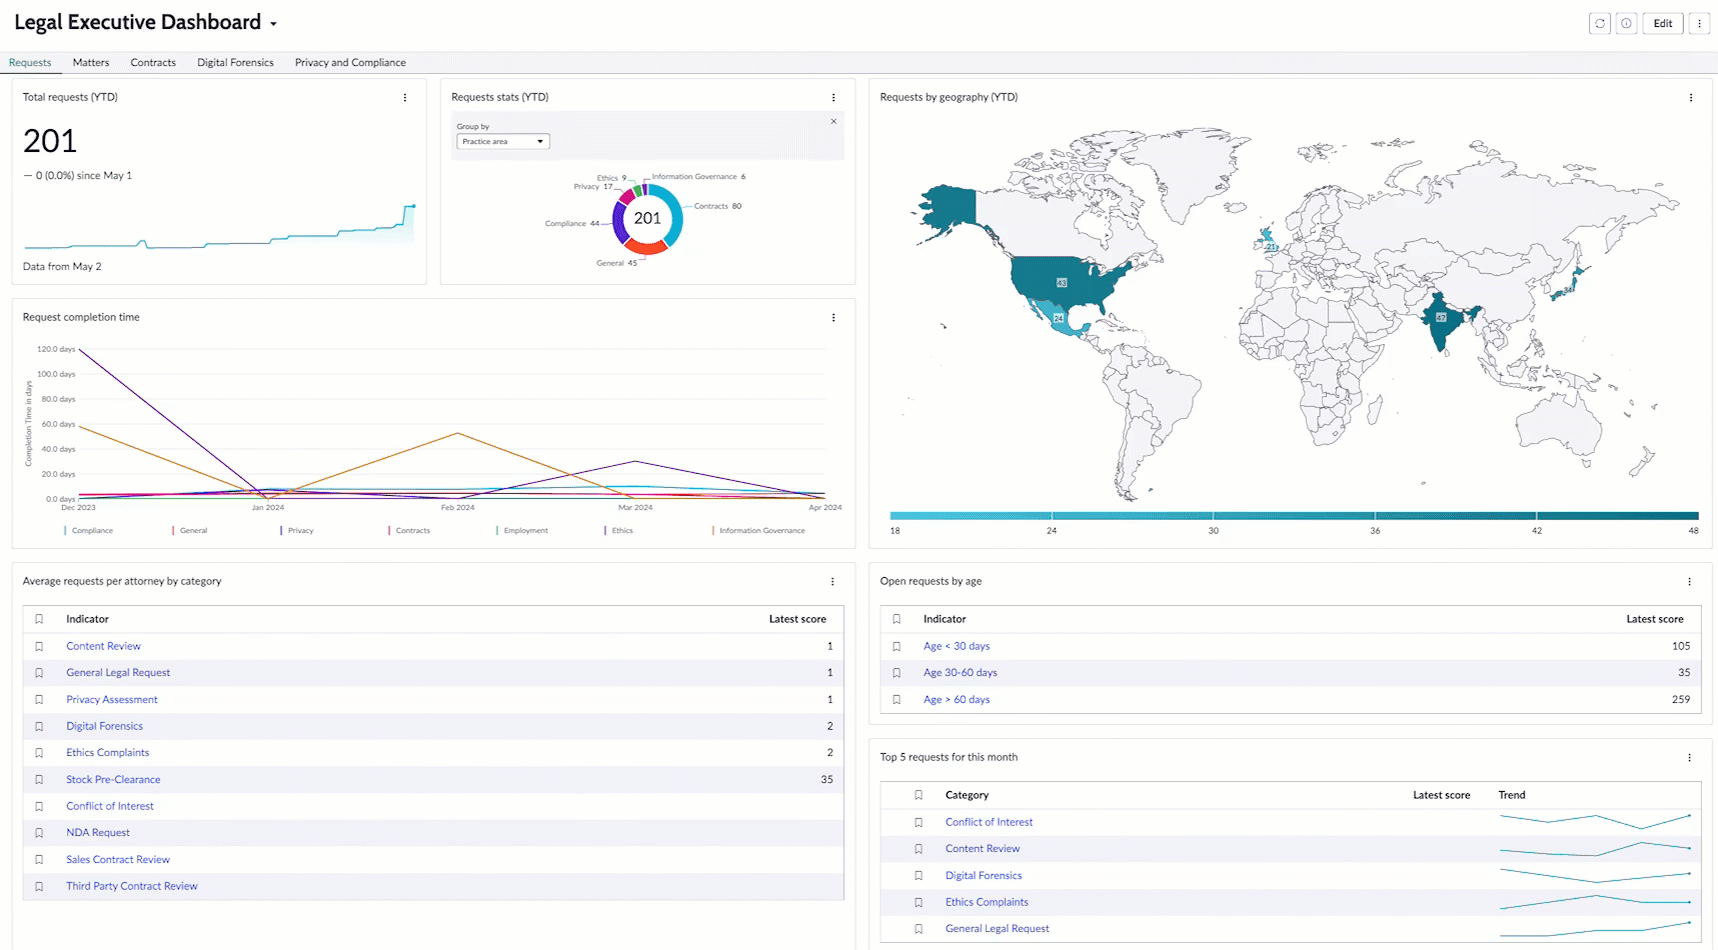Bookmark Conflict of Interest in Top 5 requests

click(918, 823)
